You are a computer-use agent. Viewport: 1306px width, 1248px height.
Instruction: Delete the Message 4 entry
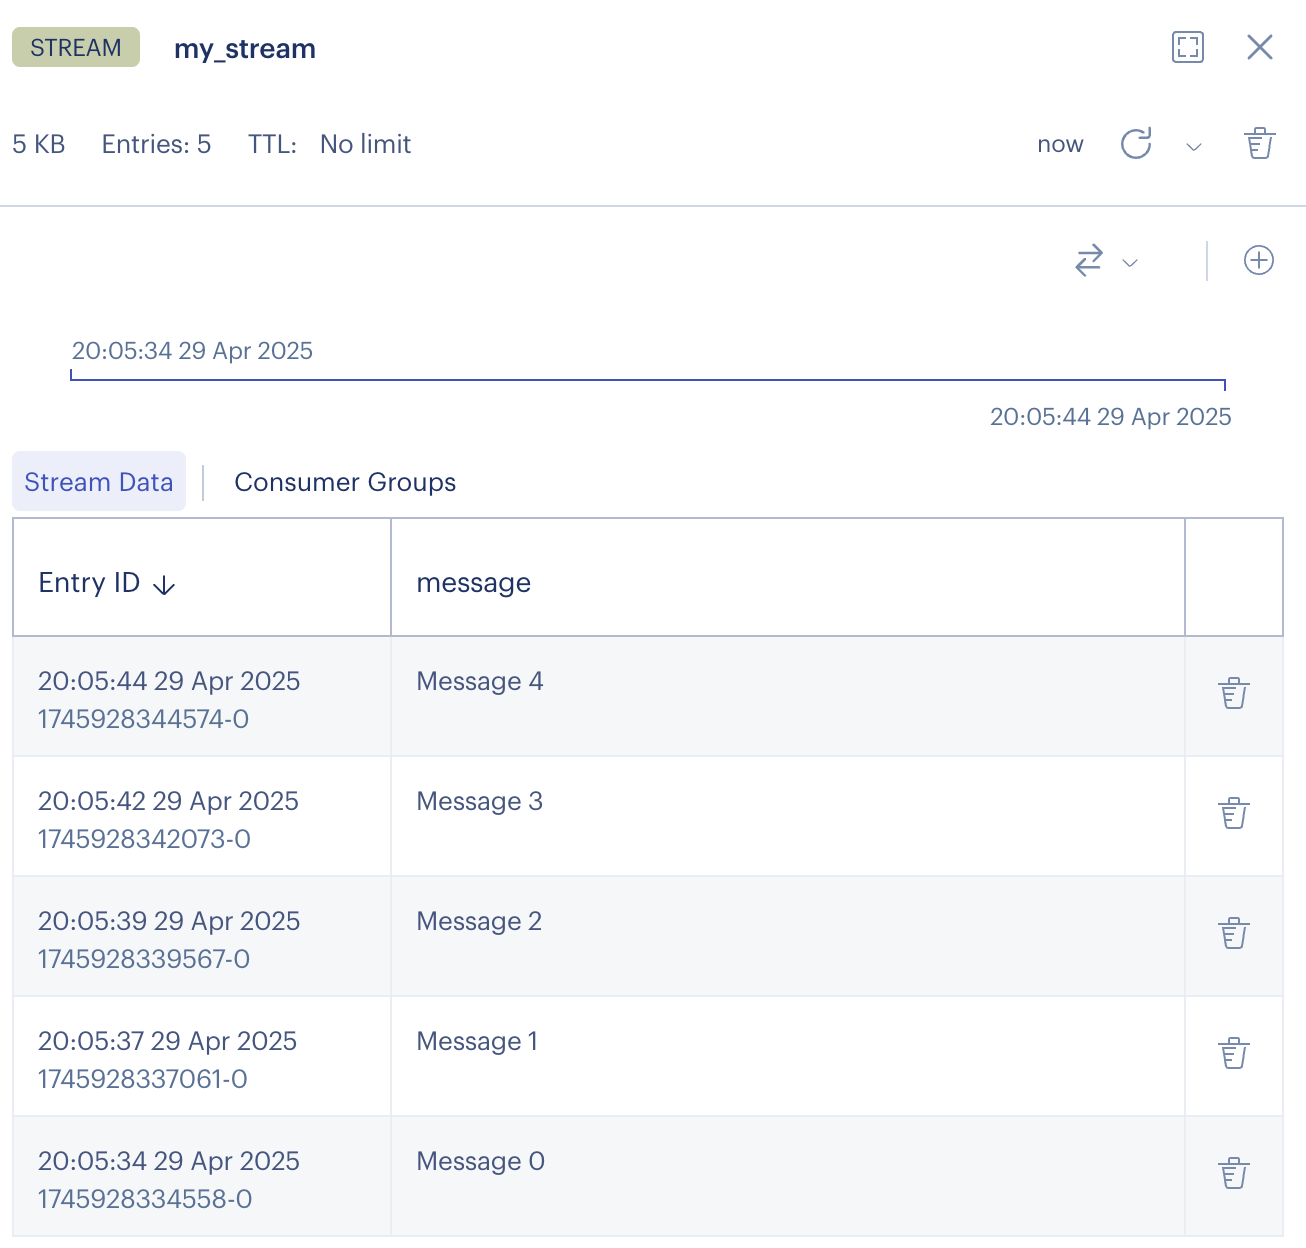[1234, 694]
